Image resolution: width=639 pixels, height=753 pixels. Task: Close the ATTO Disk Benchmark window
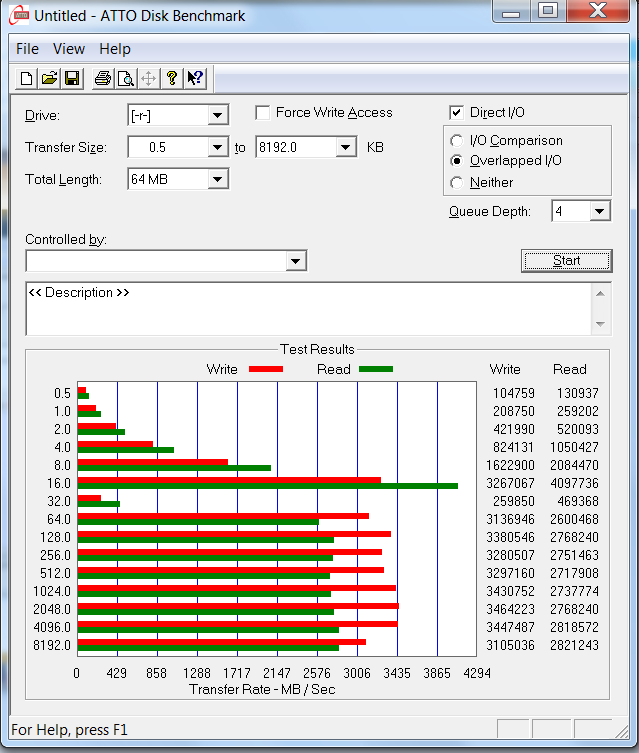click(x=598, y=12)
